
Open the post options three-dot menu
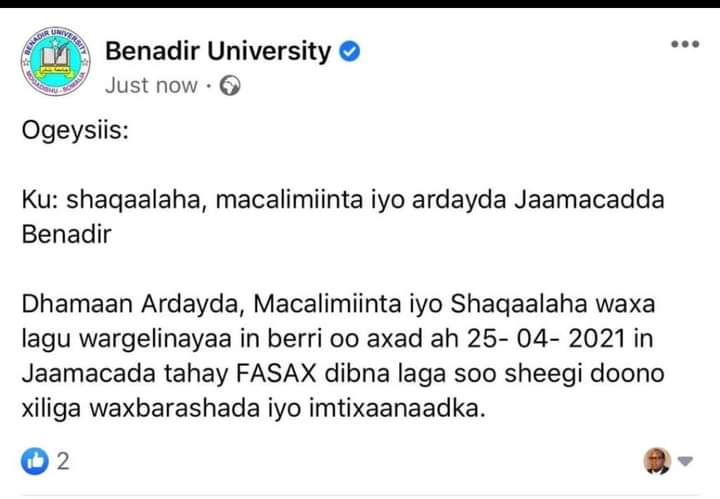pos(685,45)
